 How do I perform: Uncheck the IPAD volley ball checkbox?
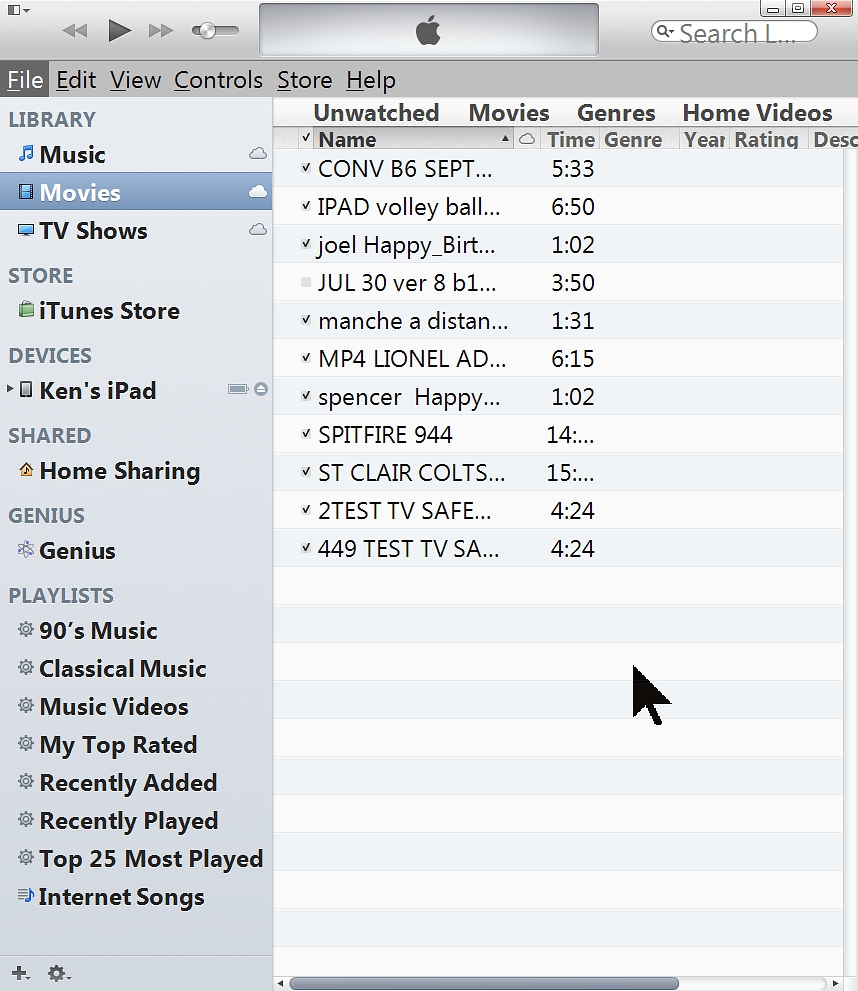[306, 205]
